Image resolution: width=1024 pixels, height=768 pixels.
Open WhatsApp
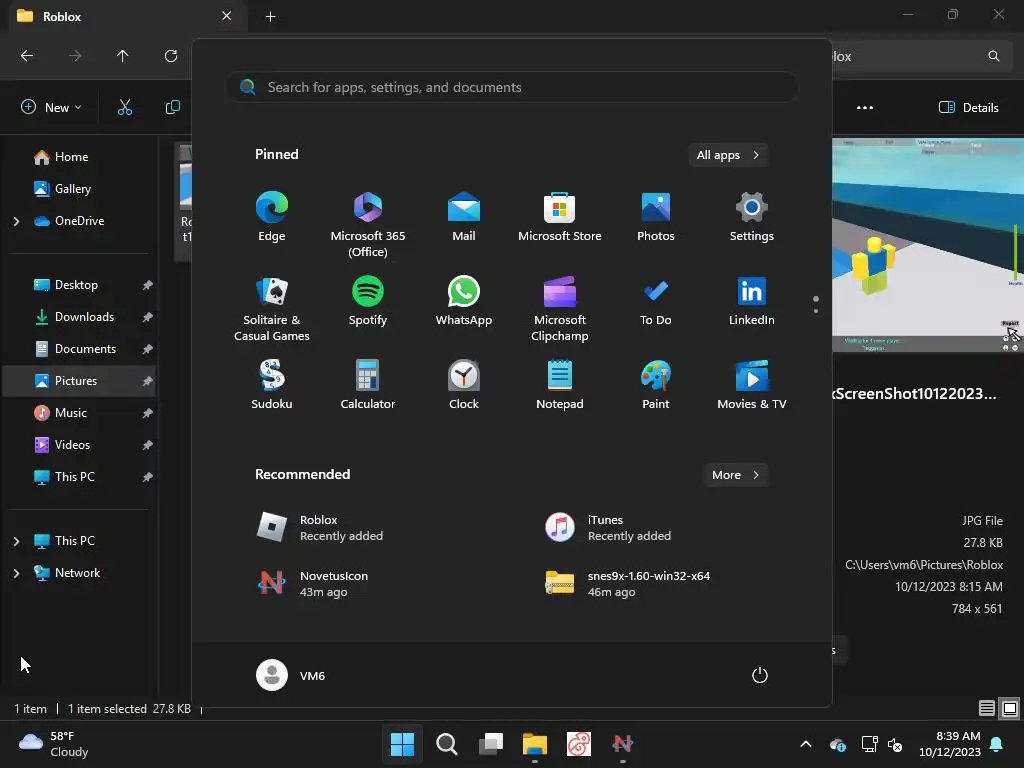coord(464,301)
